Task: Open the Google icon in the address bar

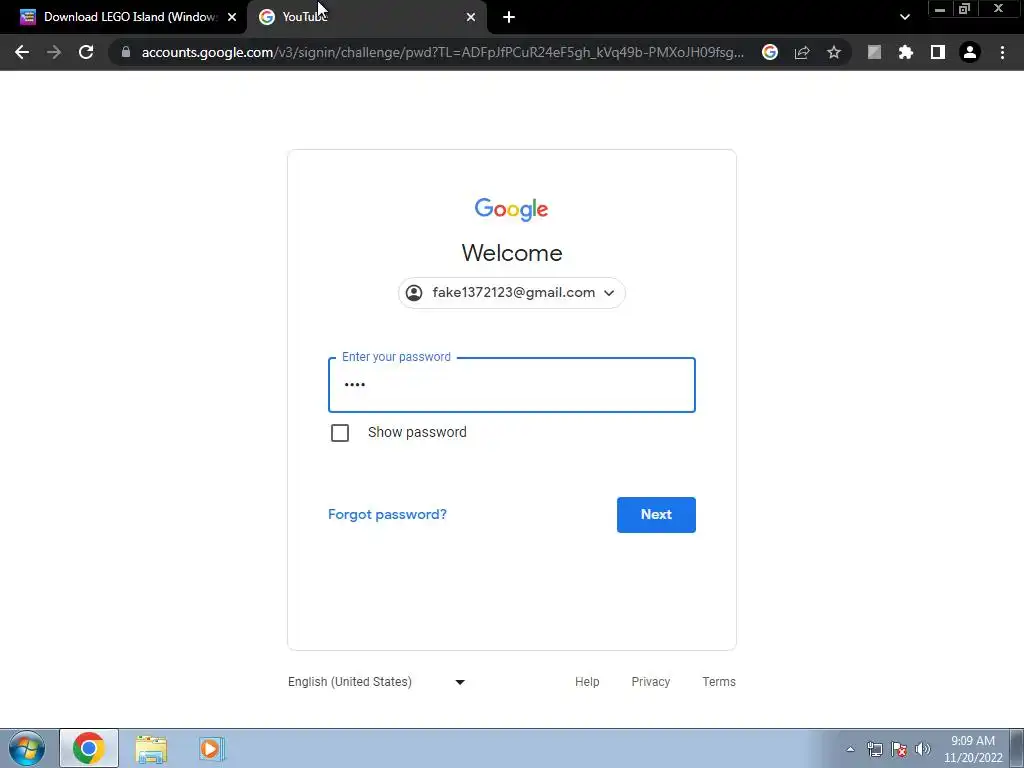Action: point(770,52)
